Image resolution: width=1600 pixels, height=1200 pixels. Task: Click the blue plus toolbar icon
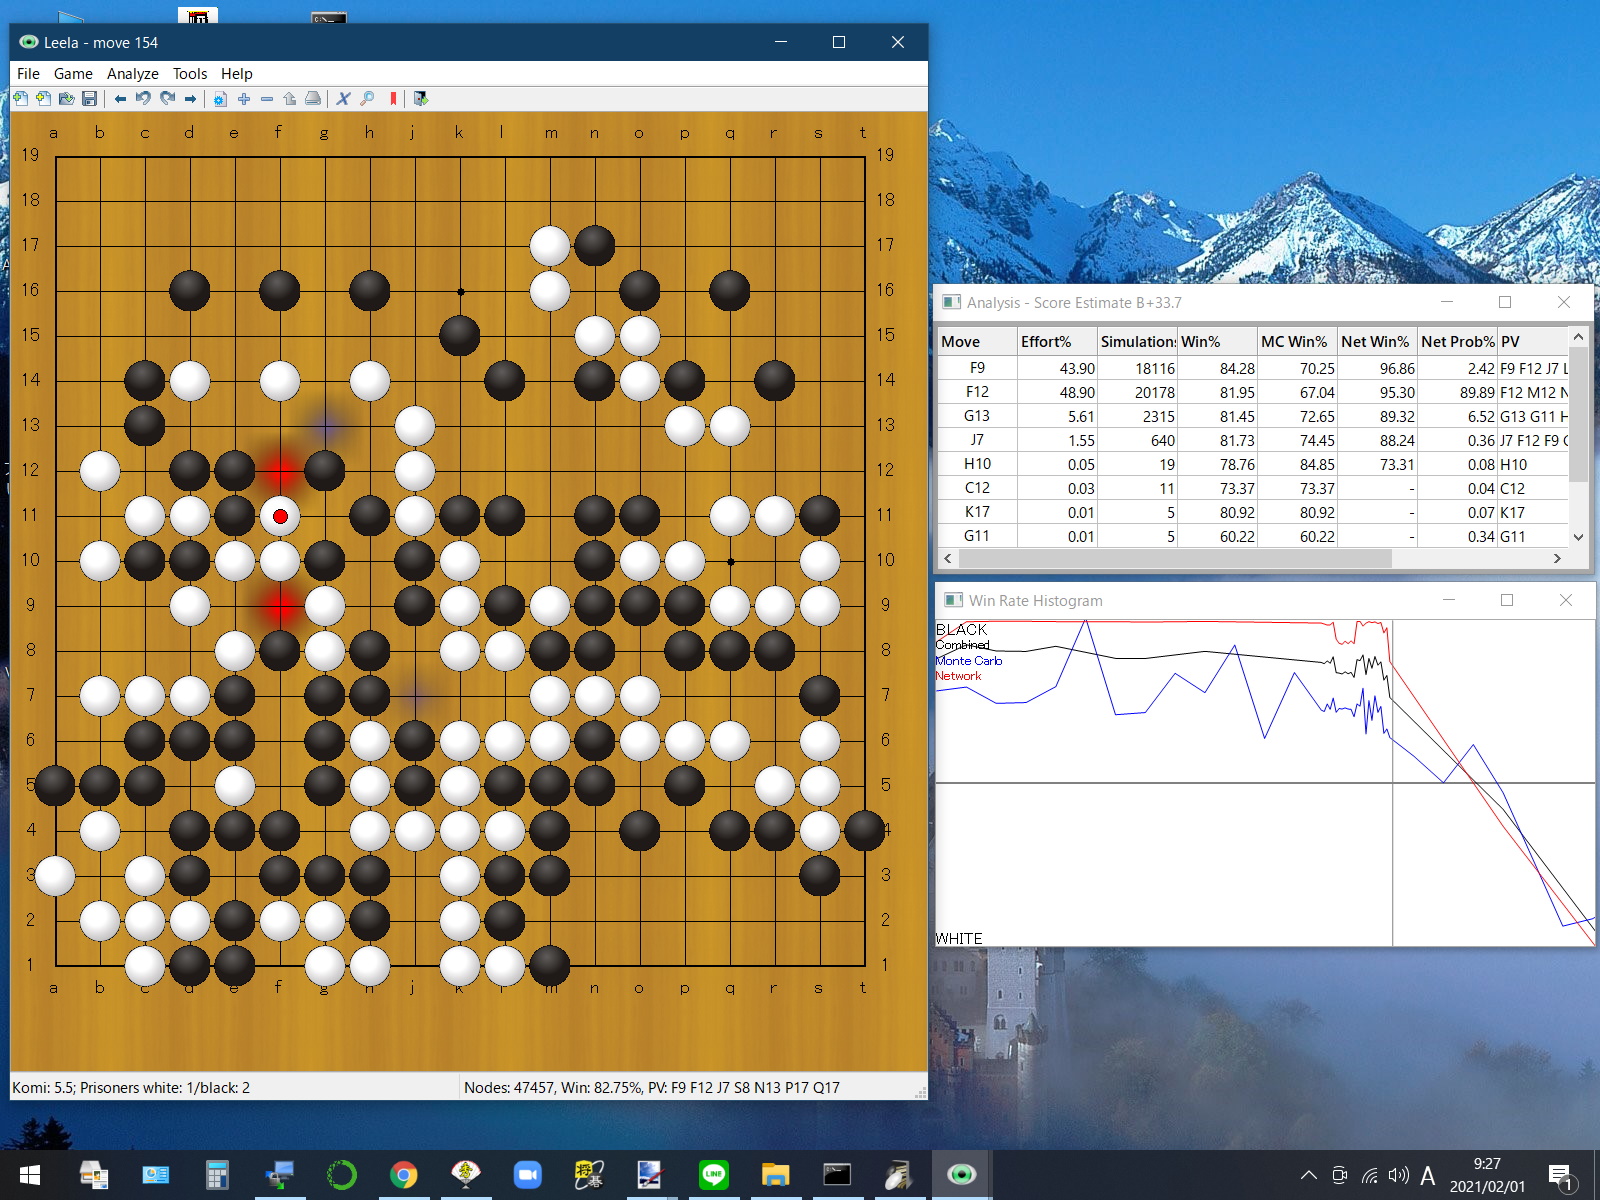click(x=243, y=99)
